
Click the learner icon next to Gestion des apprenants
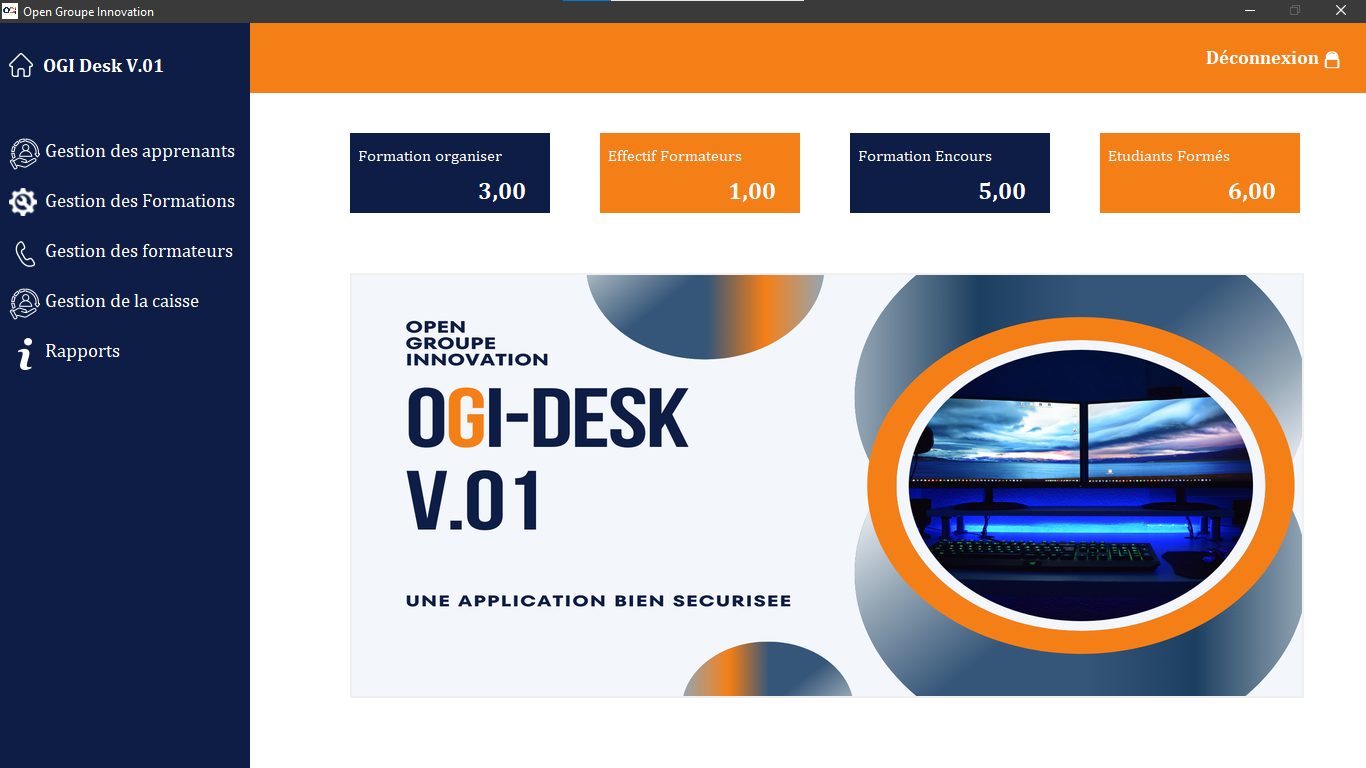[24, 153]
